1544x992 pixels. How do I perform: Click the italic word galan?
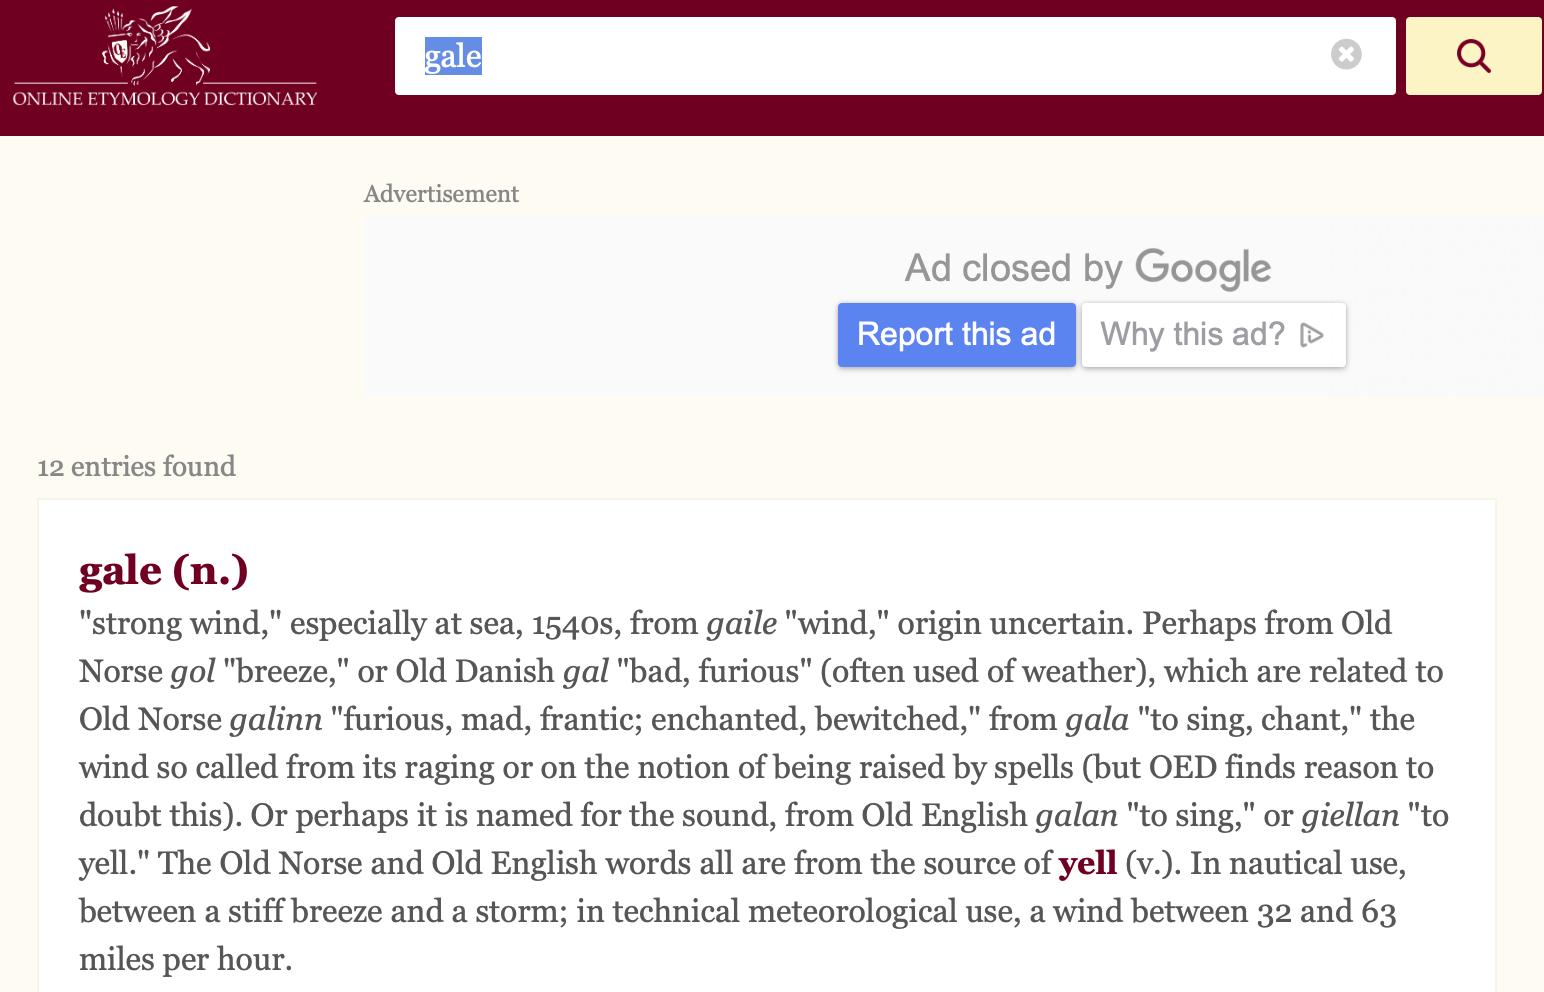[x=1076, y=815]
